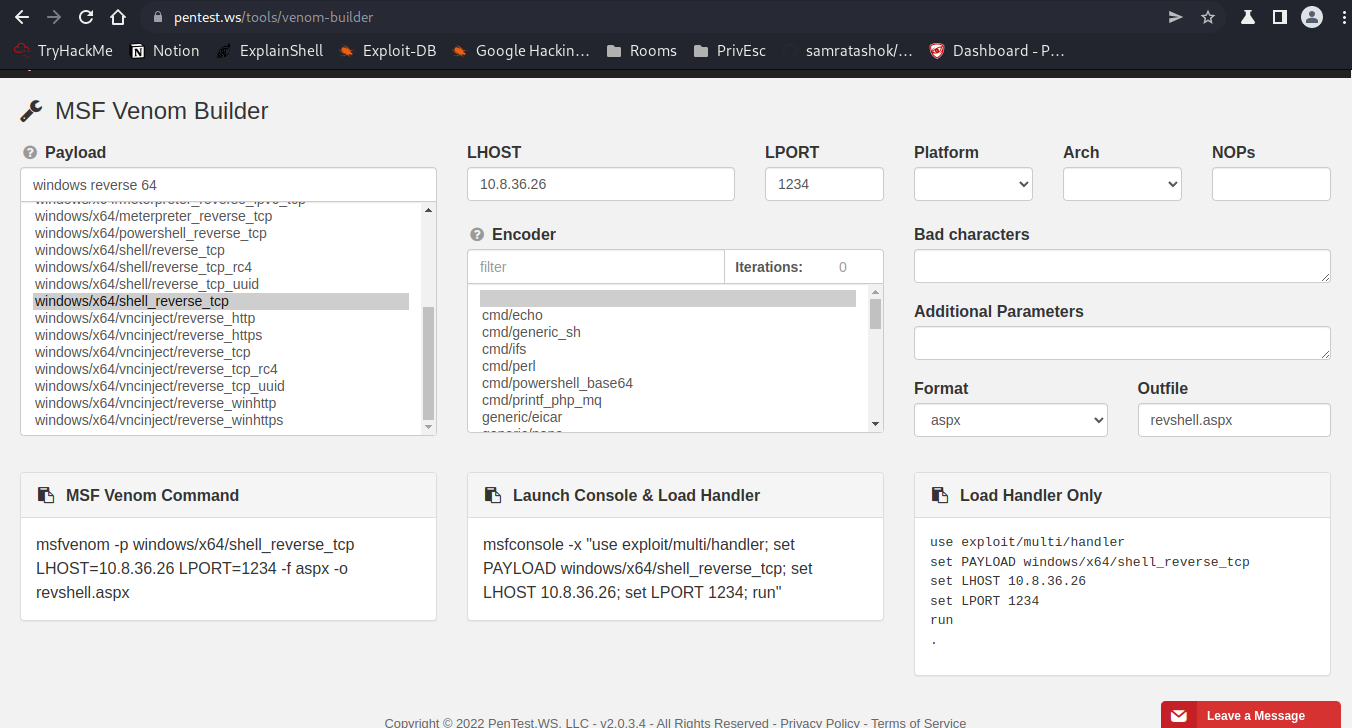Show help for the Payload question mark
1352x728 pixels.
[30, 153]
